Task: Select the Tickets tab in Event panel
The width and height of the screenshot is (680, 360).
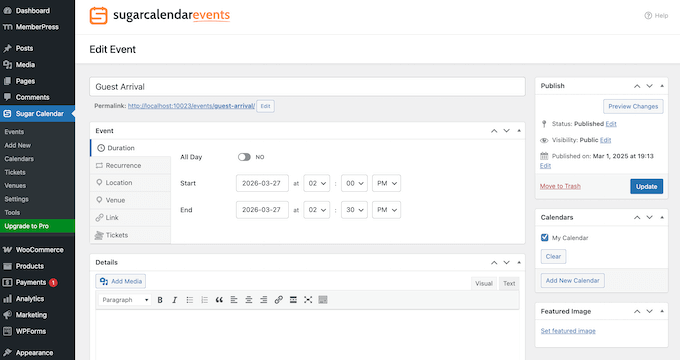Action: tap(131, 235)
